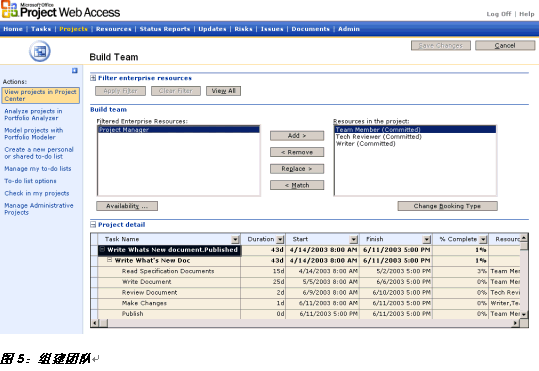Open To-do list options link
This screenshot has height=371, width=539.
(x=30, y=181)
